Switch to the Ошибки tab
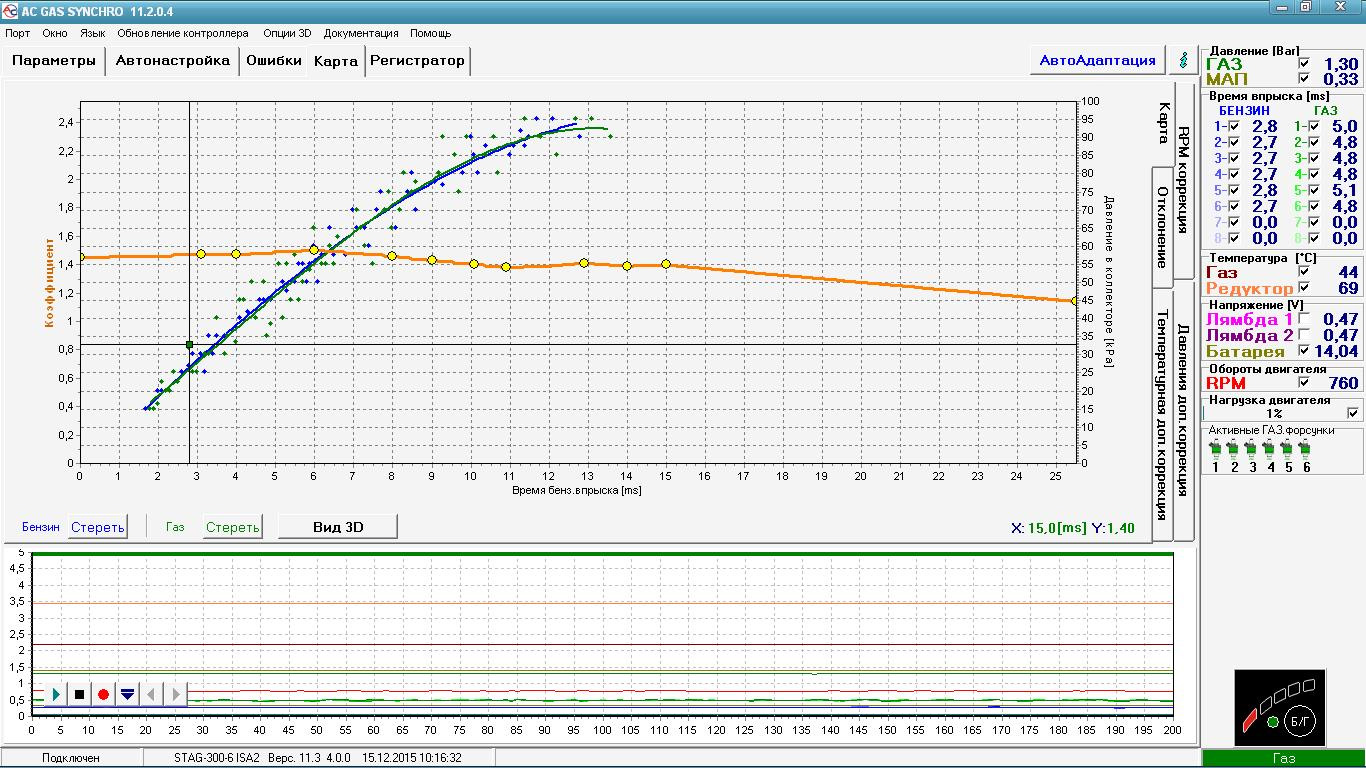Screen dimensions: 1366x768 [x=274, y=60]
